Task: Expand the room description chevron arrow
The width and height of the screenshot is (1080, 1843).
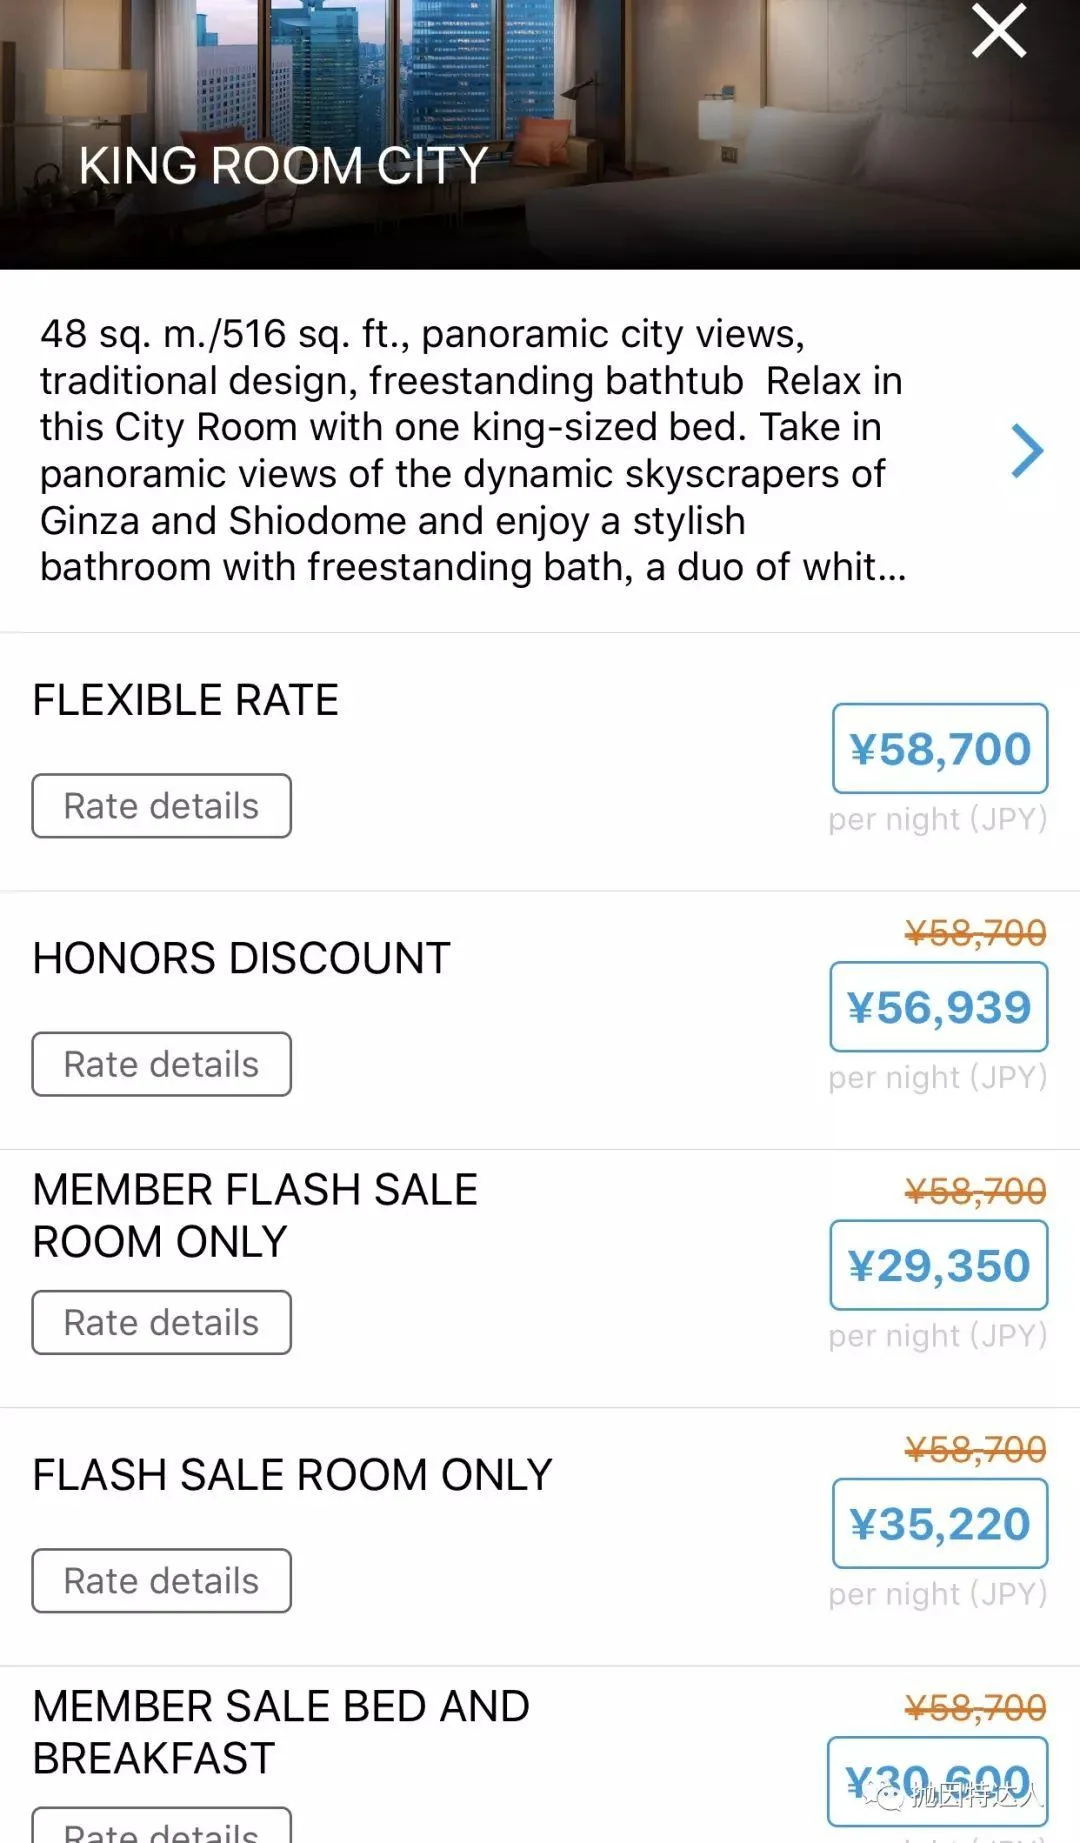Action: click(1026, 451)
